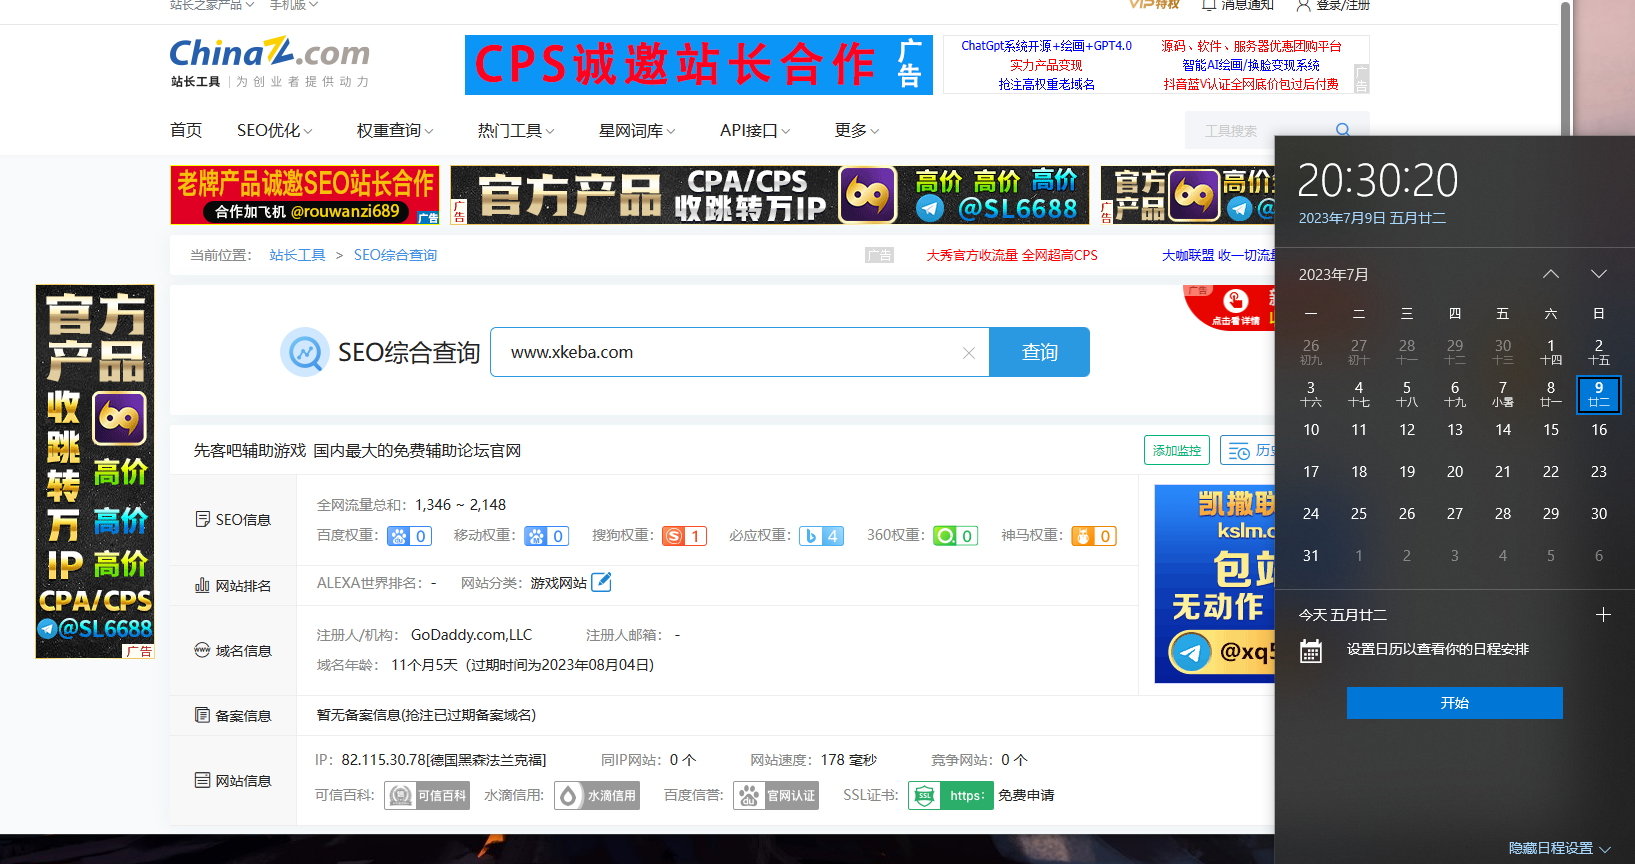
Task: Click the 添加监控 button
Action: [1176, 451]
